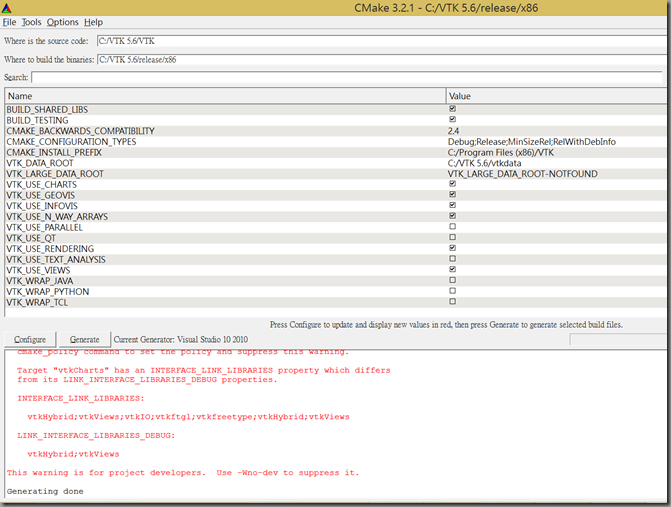Click the CMake logo icon in title bar
This screenshot has height=507, width=671.
pyautogui.click(x=7, y=8)
